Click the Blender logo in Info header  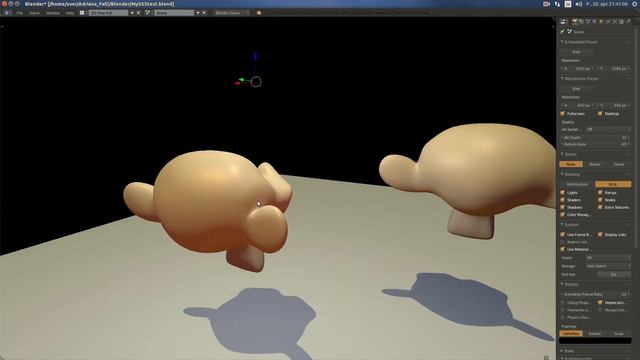pos(259,13)
